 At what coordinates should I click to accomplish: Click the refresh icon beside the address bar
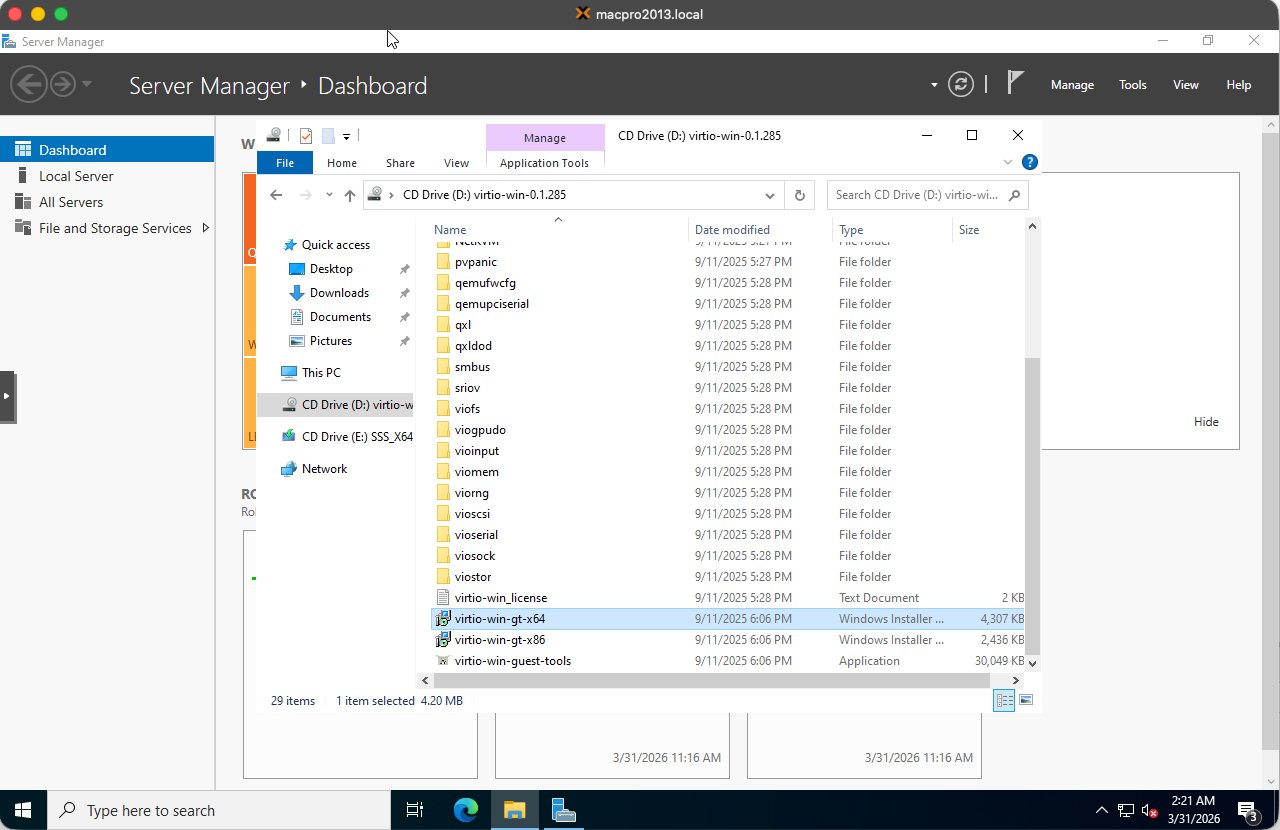799,195
